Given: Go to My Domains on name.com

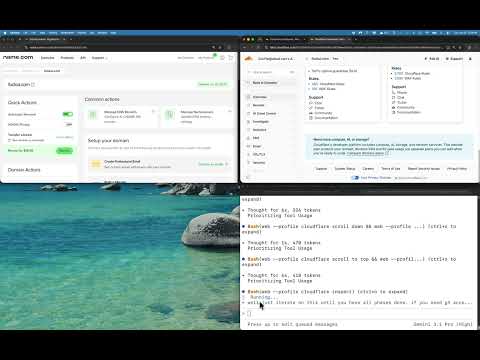Looking at the screenshot, I should [185, 58].
